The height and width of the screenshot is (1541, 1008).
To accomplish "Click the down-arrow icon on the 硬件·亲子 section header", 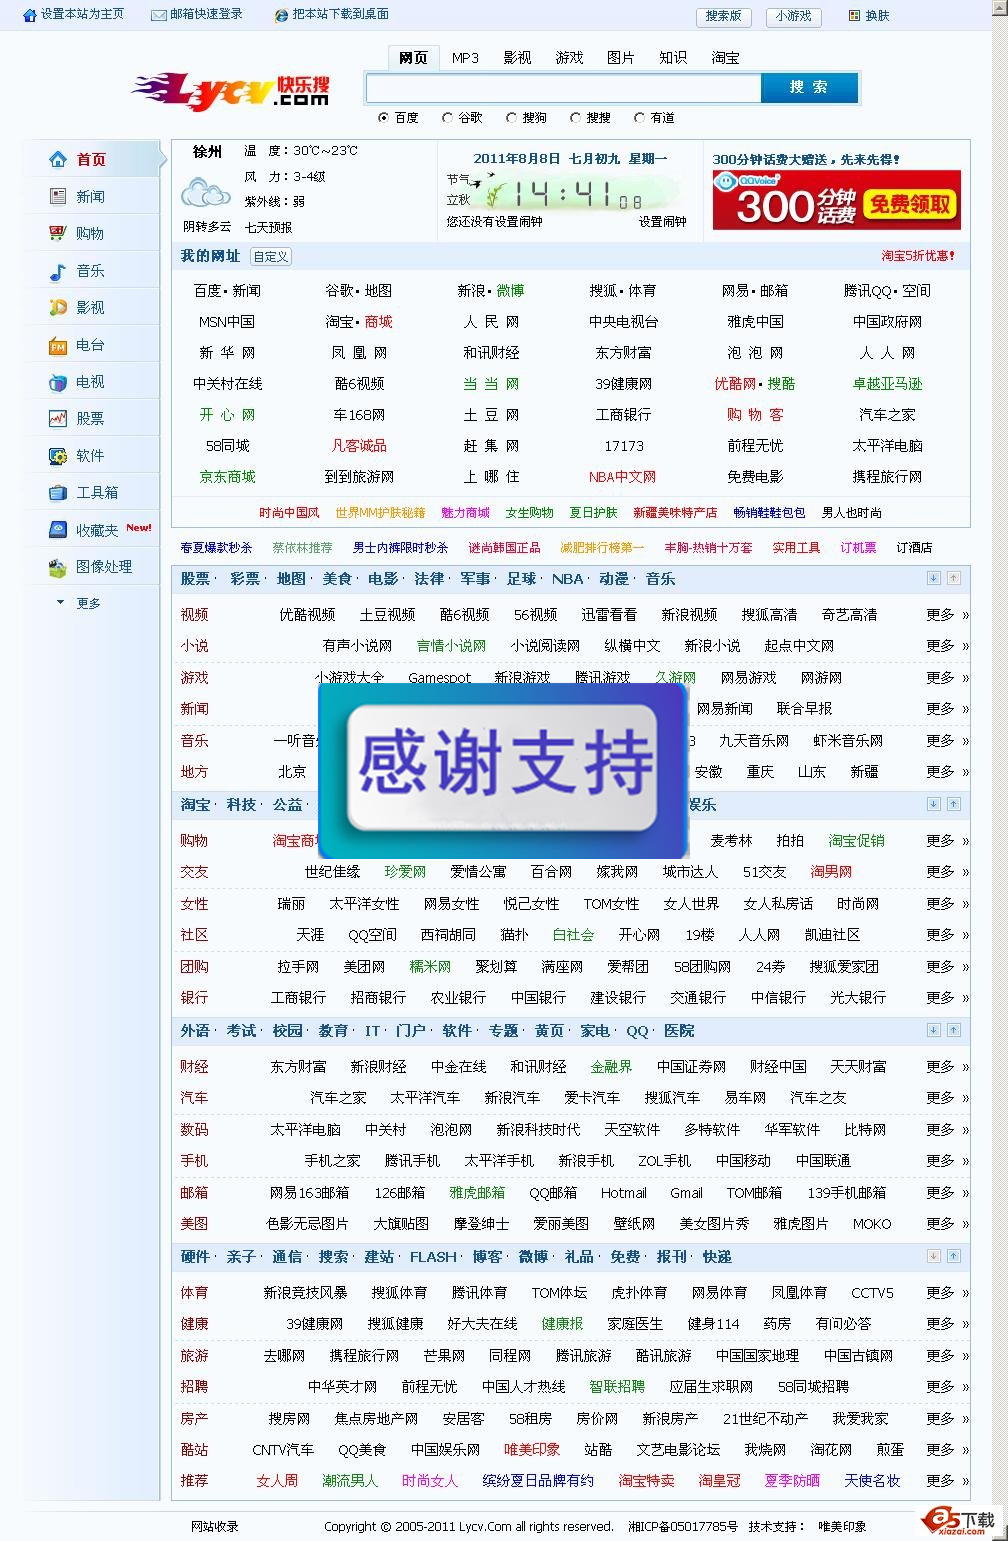I will pos(933,1256).
